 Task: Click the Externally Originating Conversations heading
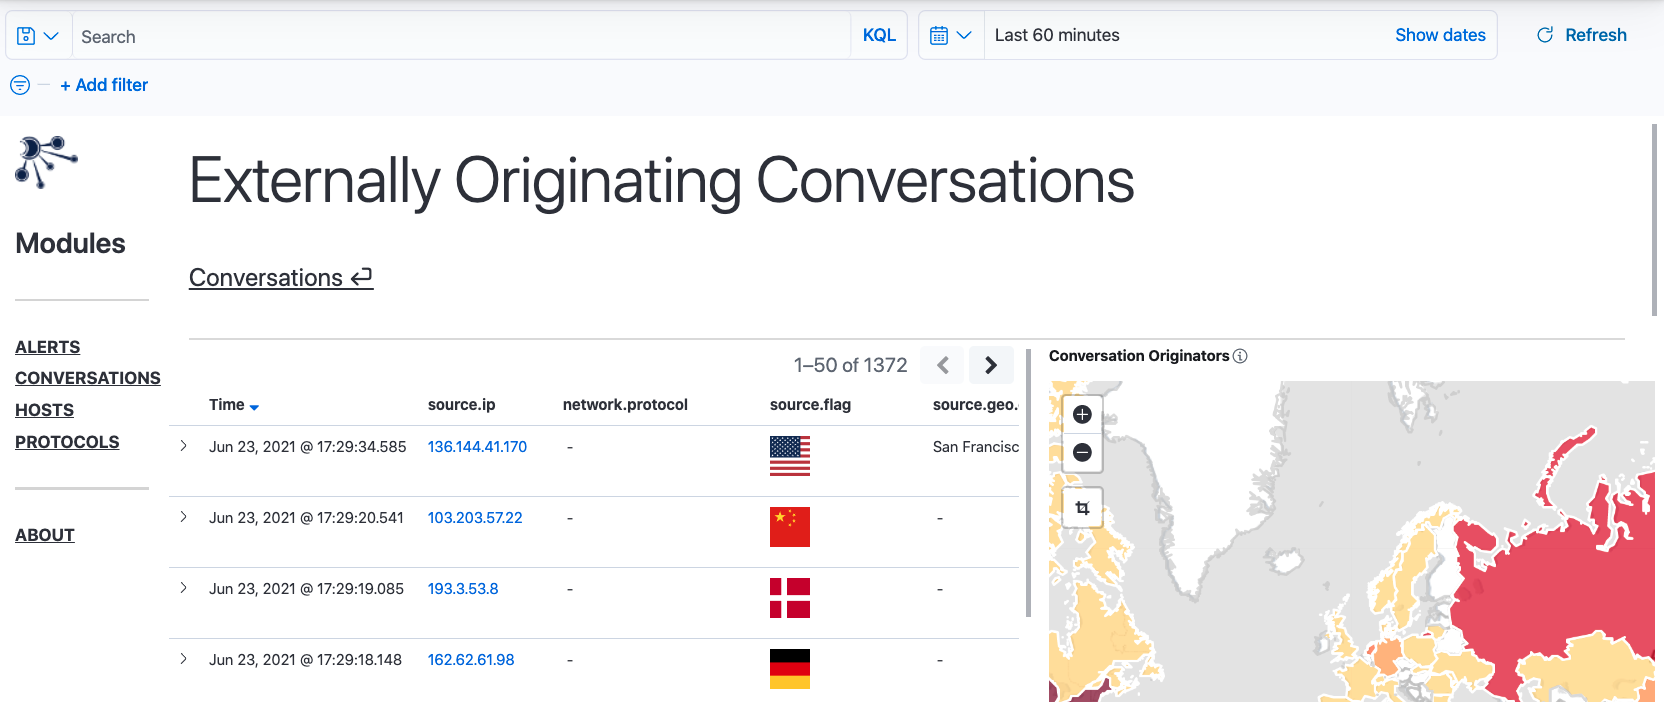[662, 181]
